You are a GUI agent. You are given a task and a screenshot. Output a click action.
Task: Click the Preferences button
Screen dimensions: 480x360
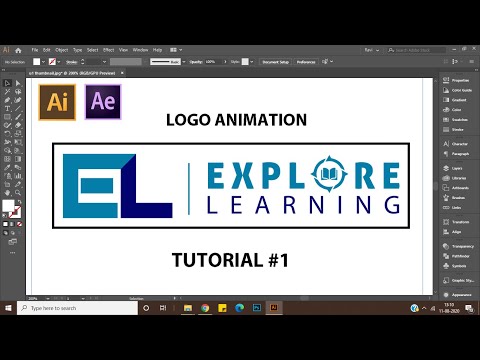click(x=306, y=62)
